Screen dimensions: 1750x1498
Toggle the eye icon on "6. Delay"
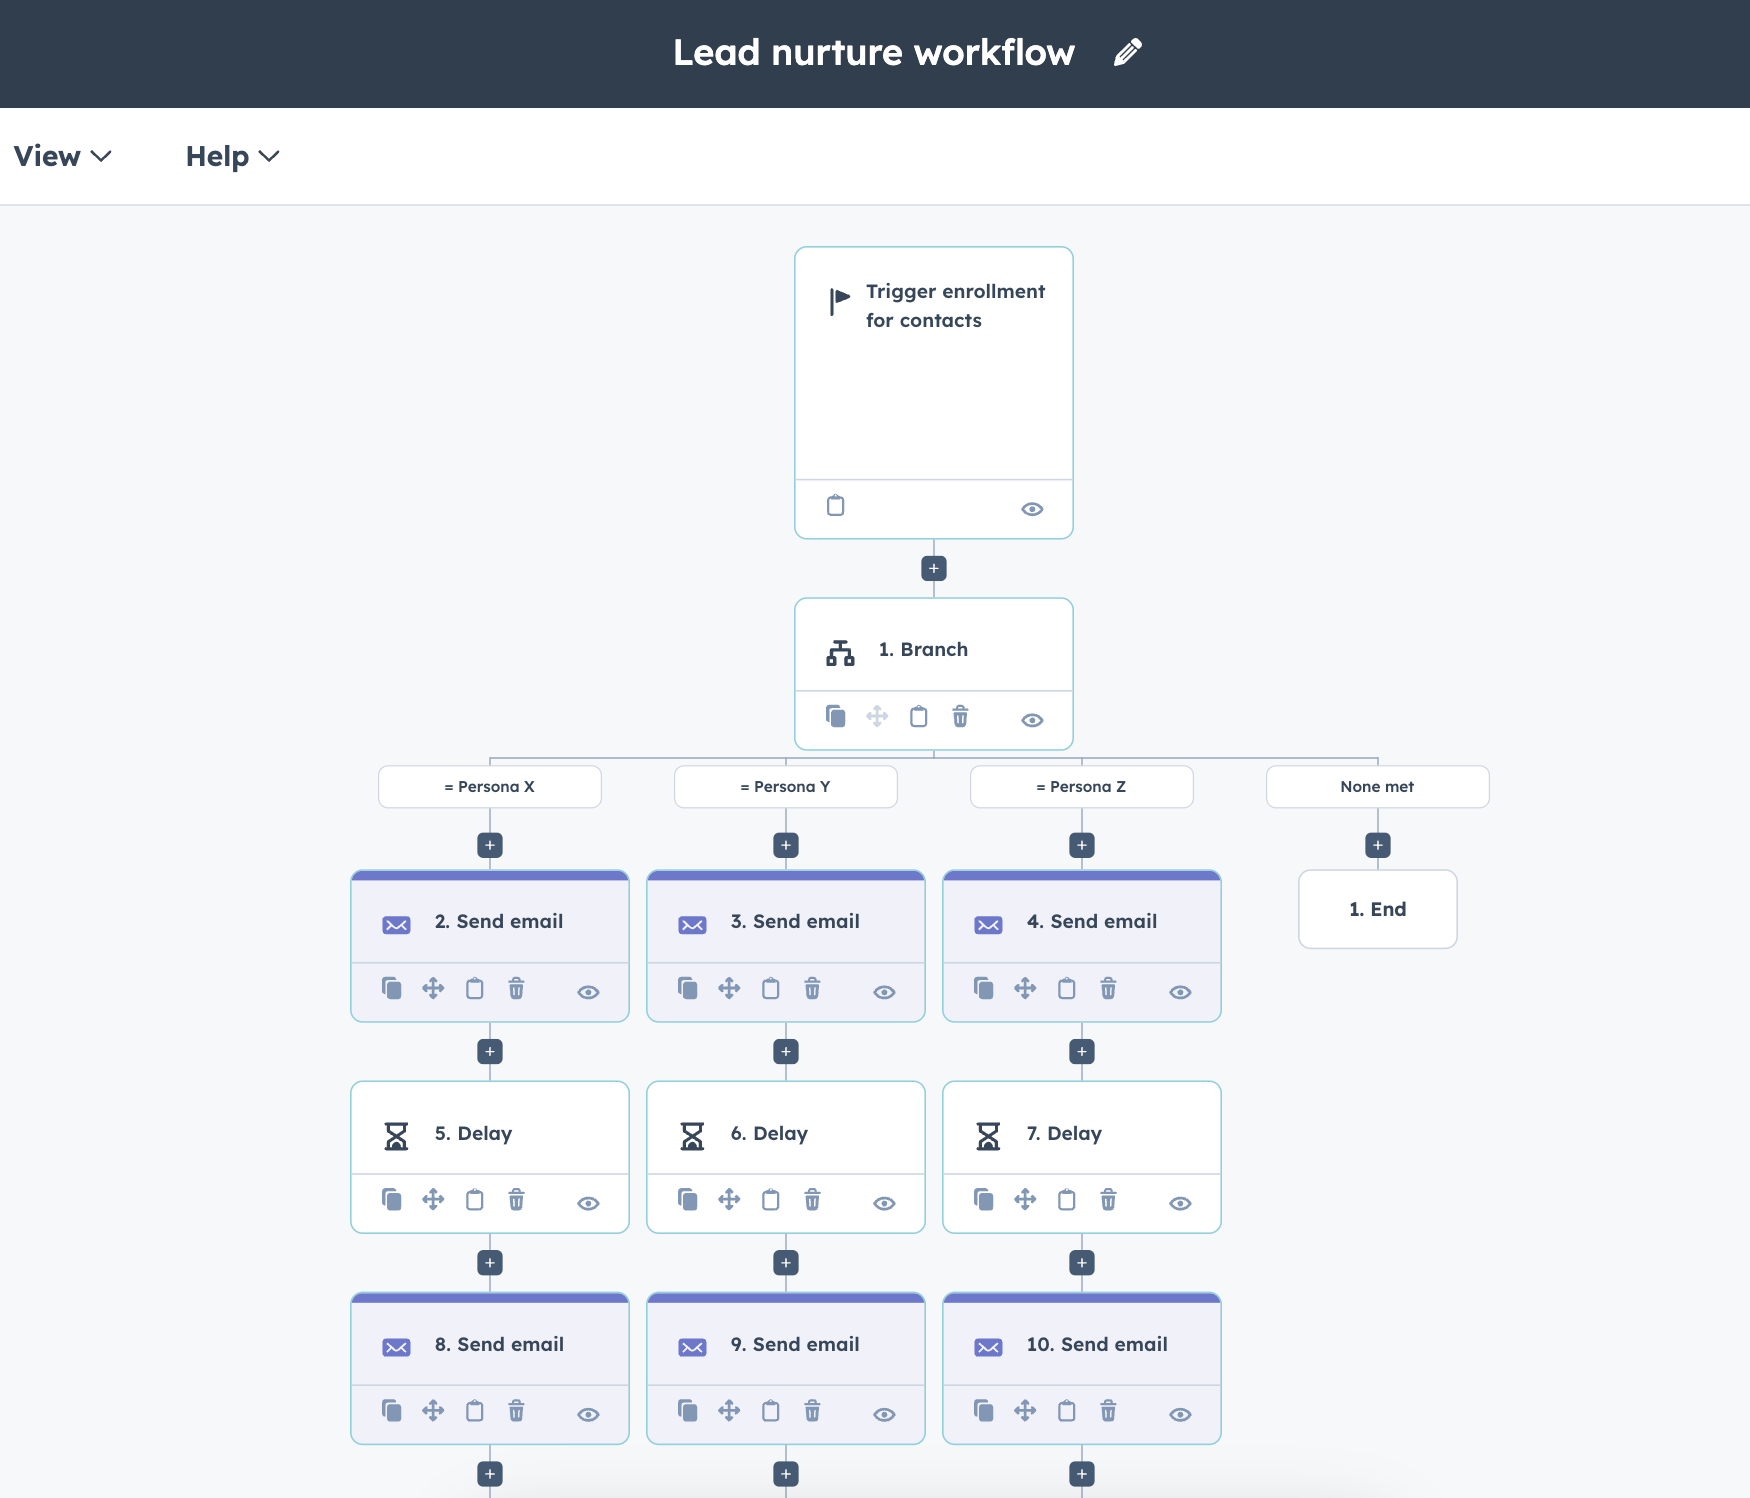pyautogui.click(x=884, y=1203)
